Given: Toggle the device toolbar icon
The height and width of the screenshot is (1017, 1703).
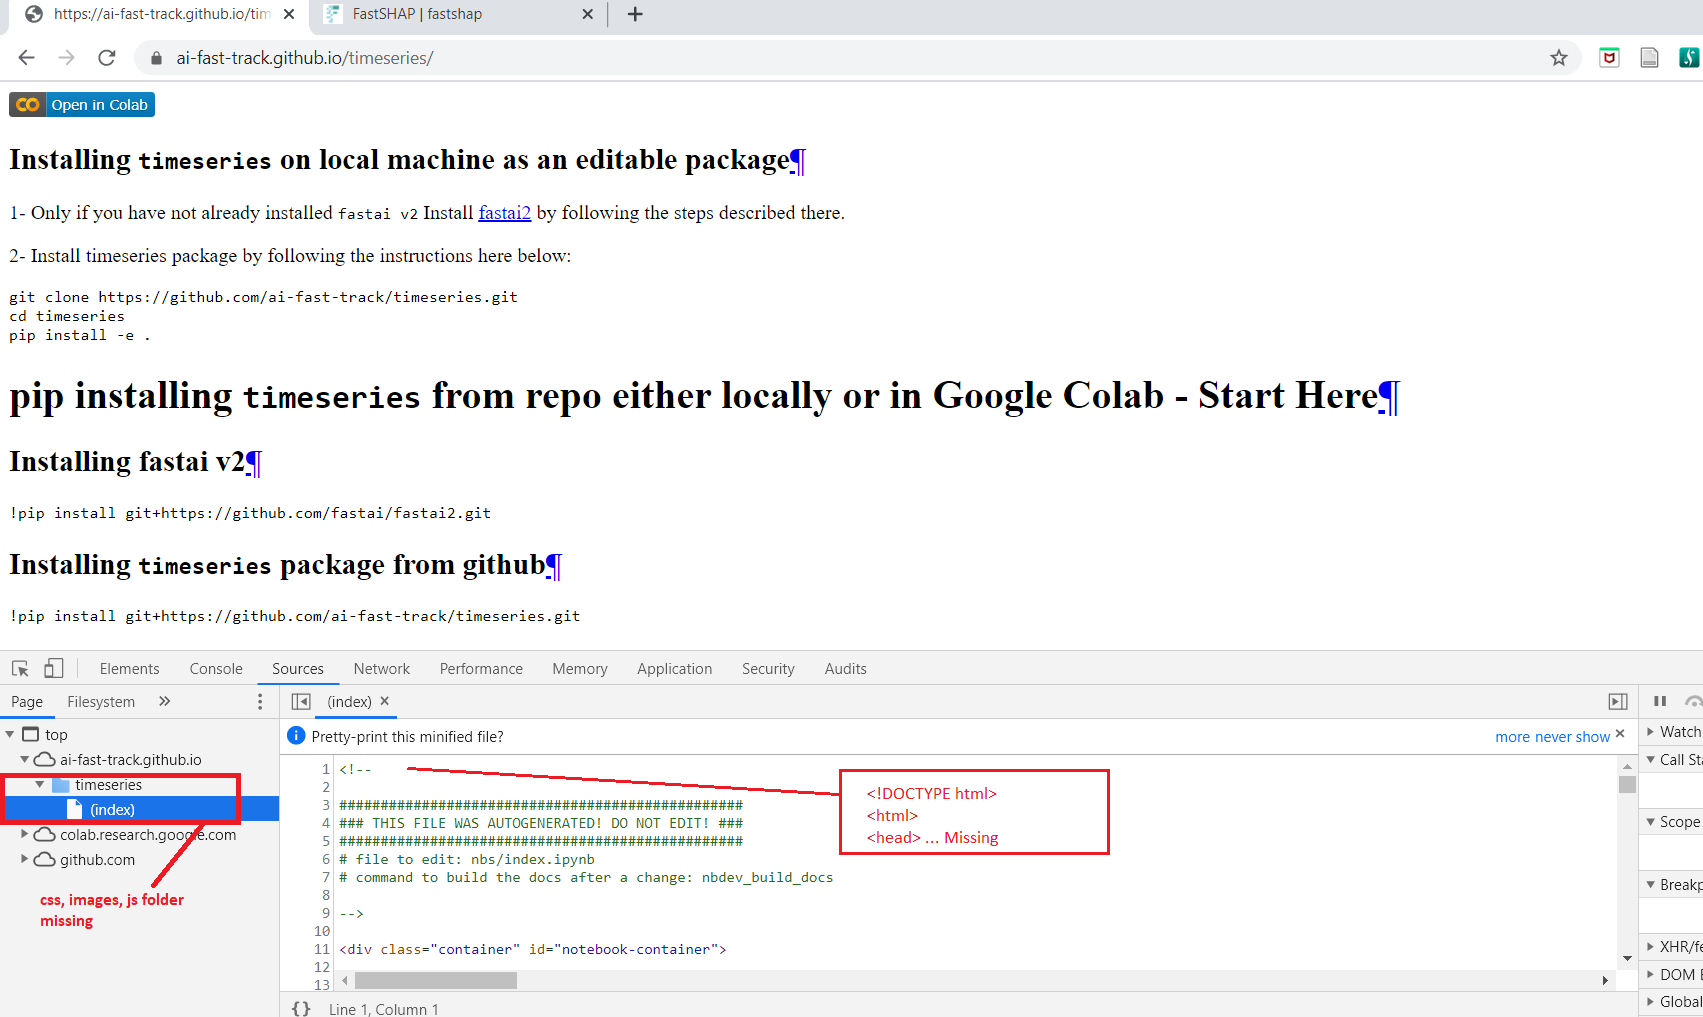Looking at the screenshot, I should 54,669.
